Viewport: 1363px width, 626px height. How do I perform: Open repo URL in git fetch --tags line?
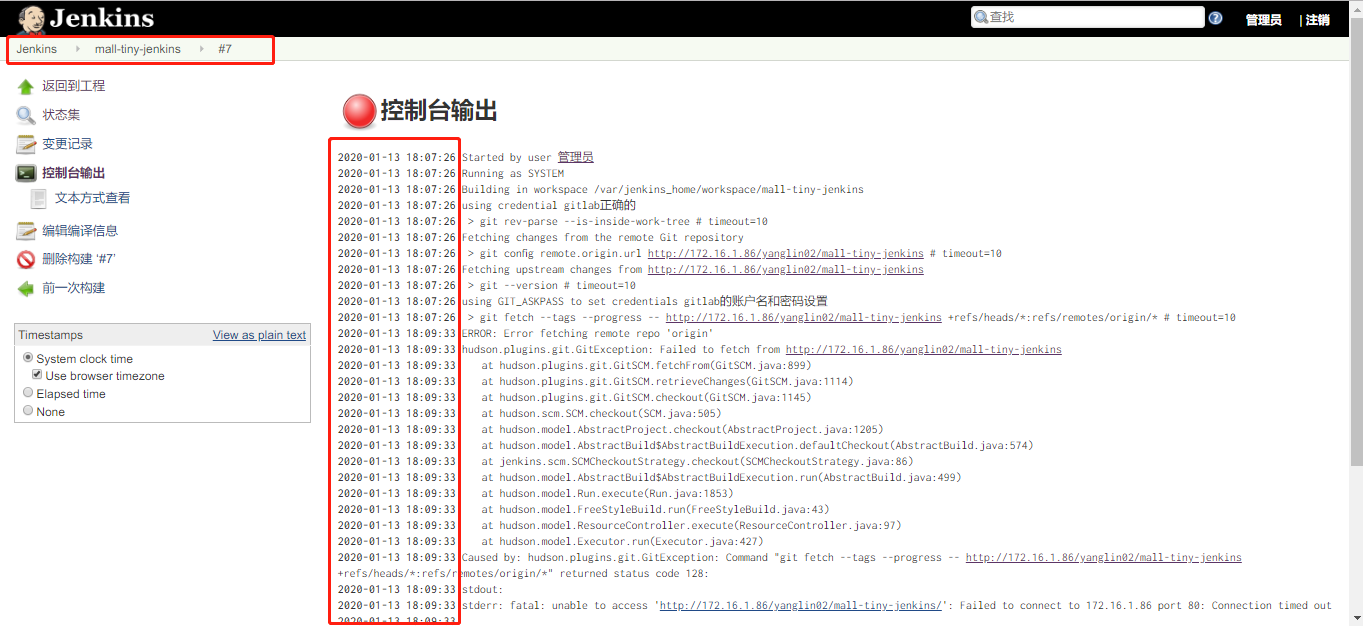tap(803, 317)
